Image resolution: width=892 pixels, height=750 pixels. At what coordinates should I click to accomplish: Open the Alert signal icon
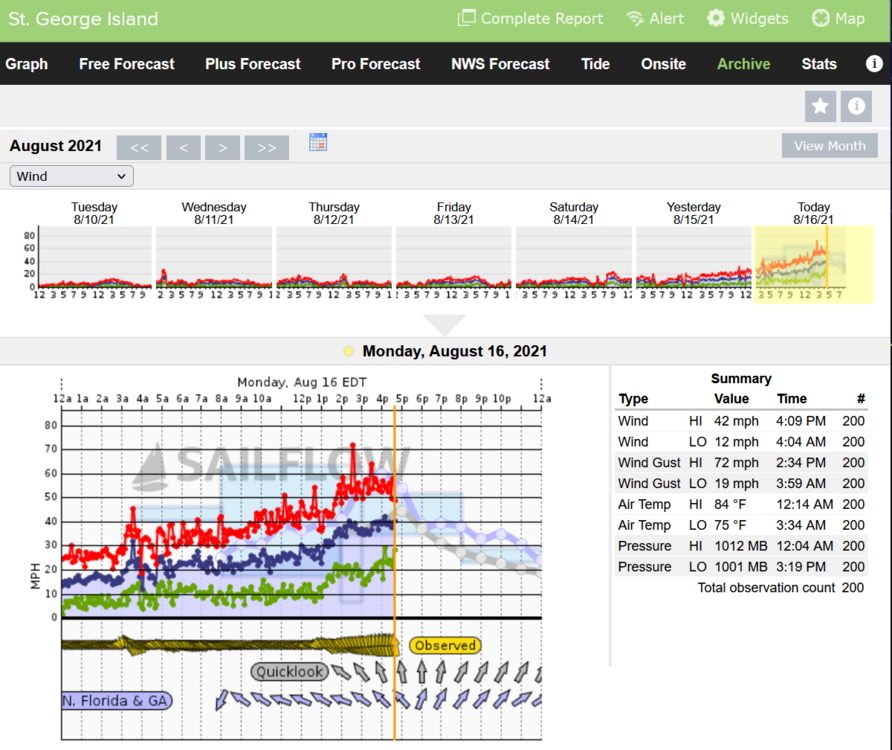[x=634, y=19]
